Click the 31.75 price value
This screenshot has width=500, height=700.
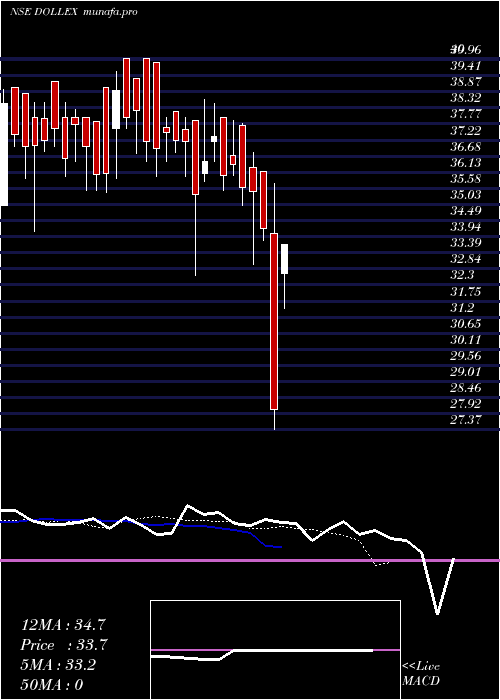(466, 292)
